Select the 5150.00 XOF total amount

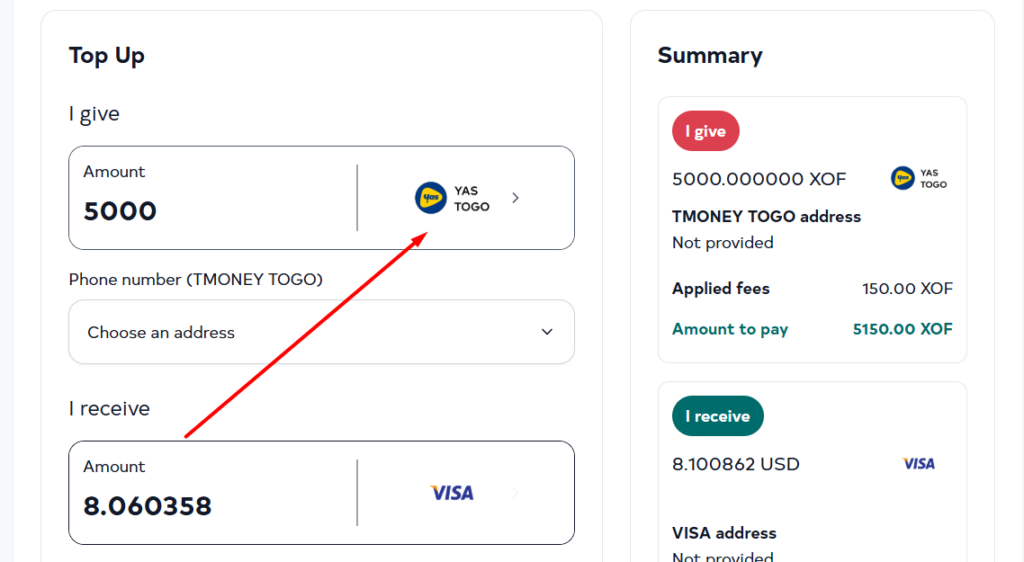[x=902, y=329]
